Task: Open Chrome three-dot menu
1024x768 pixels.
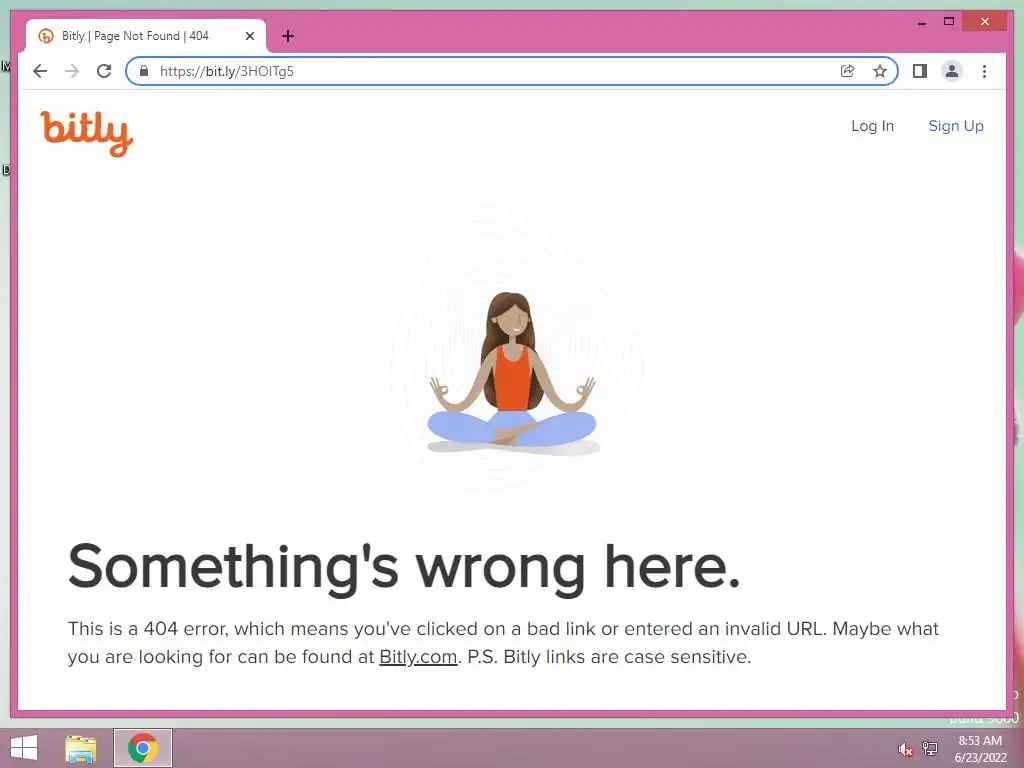Action: (x=984, y=71)
